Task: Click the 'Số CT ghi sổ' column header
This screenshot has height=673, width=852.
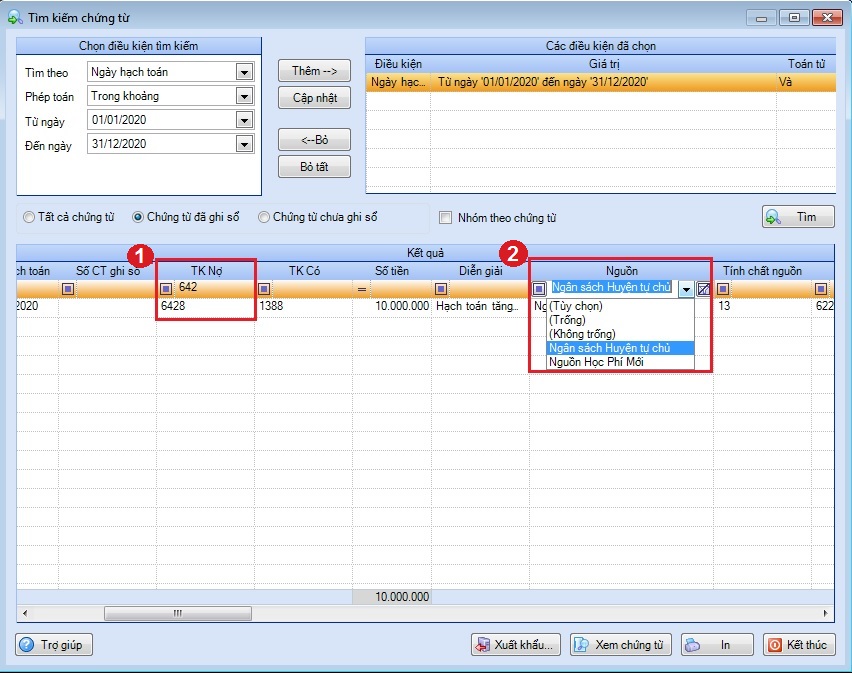Action: (108, 271)
